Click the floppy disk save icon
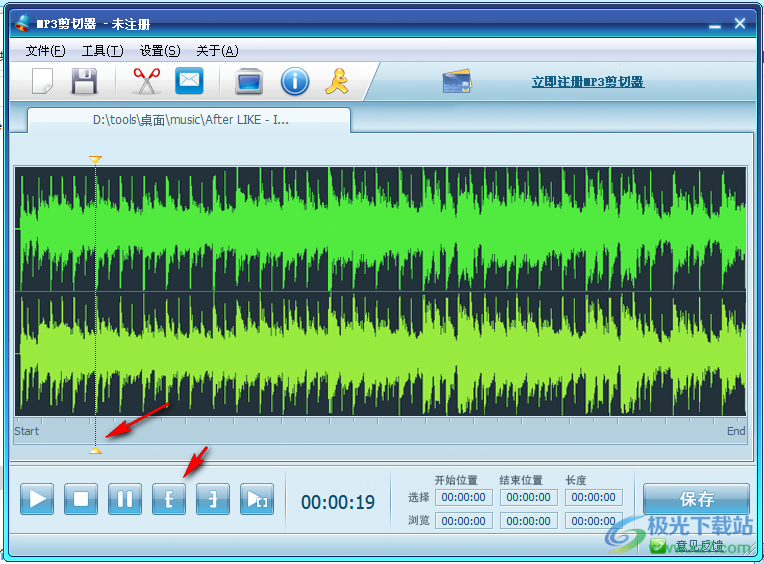764x564 pixels. [84, 81]
